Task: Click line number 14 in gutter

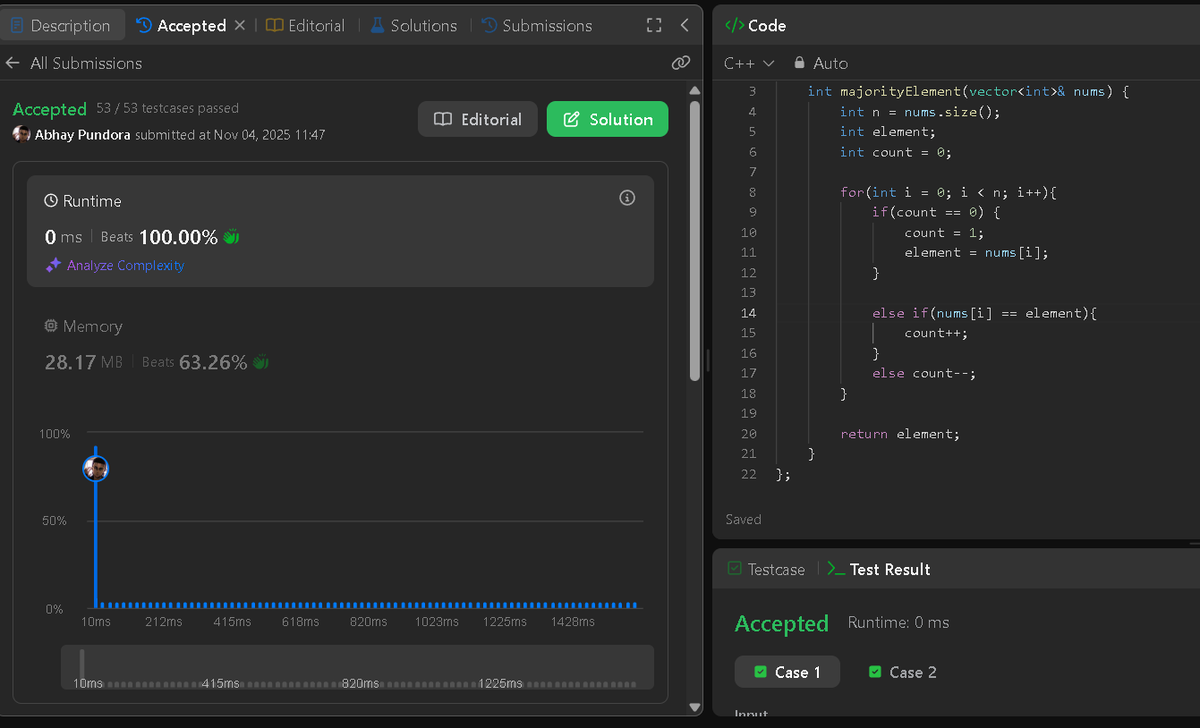Action: click(748, 313)
